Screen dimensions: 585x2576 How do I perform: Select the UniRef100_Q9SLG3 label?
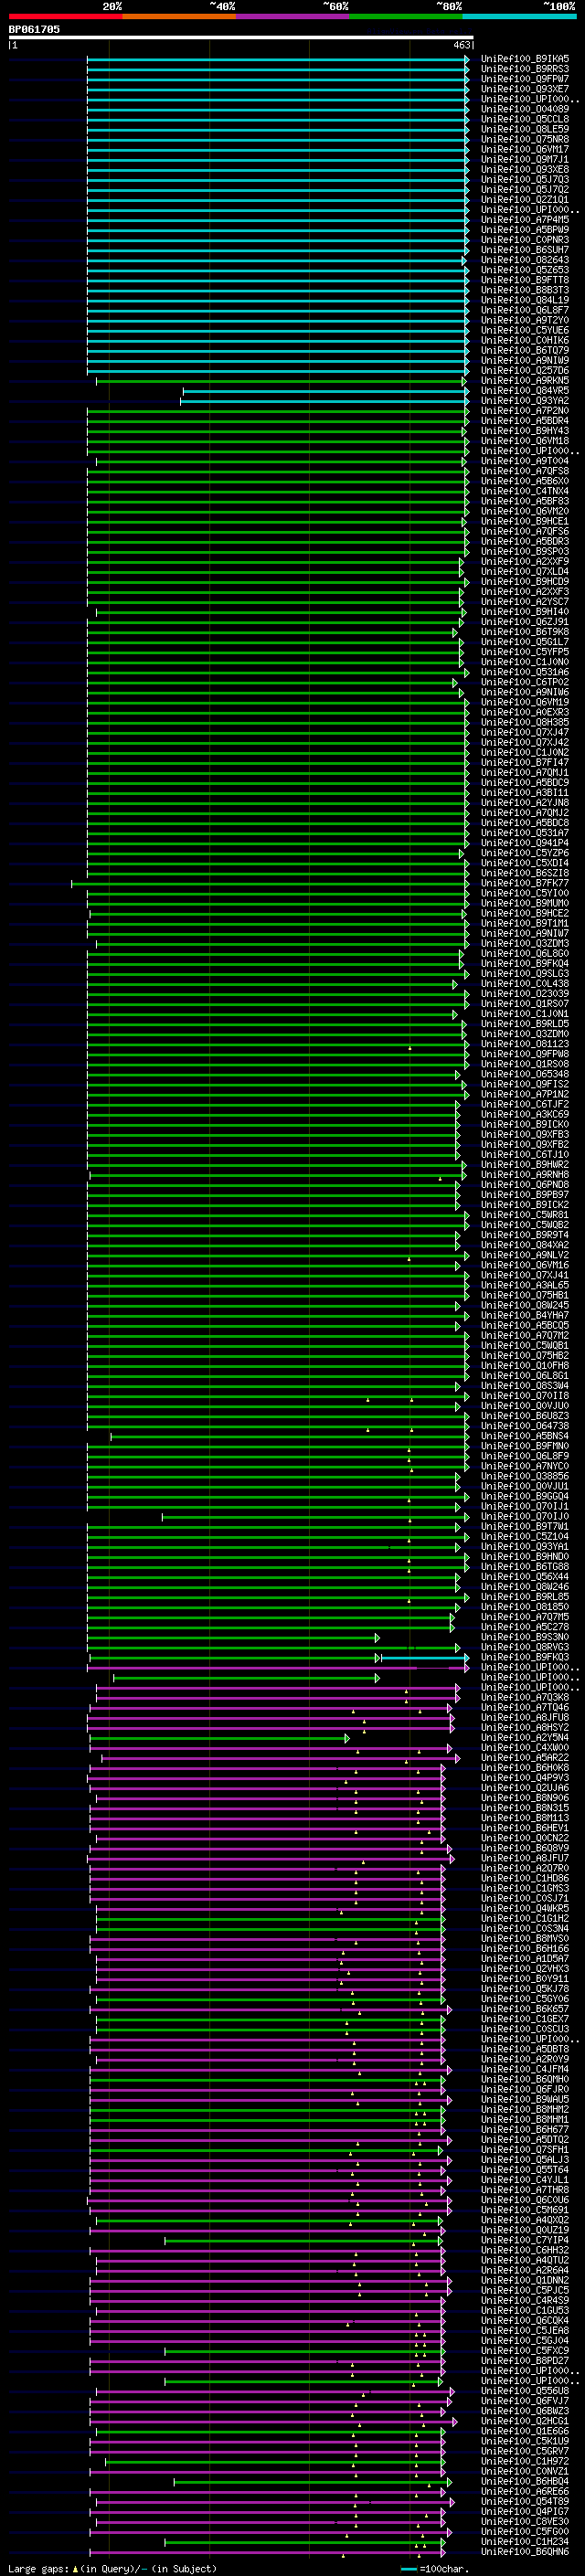tap(525, 973)
